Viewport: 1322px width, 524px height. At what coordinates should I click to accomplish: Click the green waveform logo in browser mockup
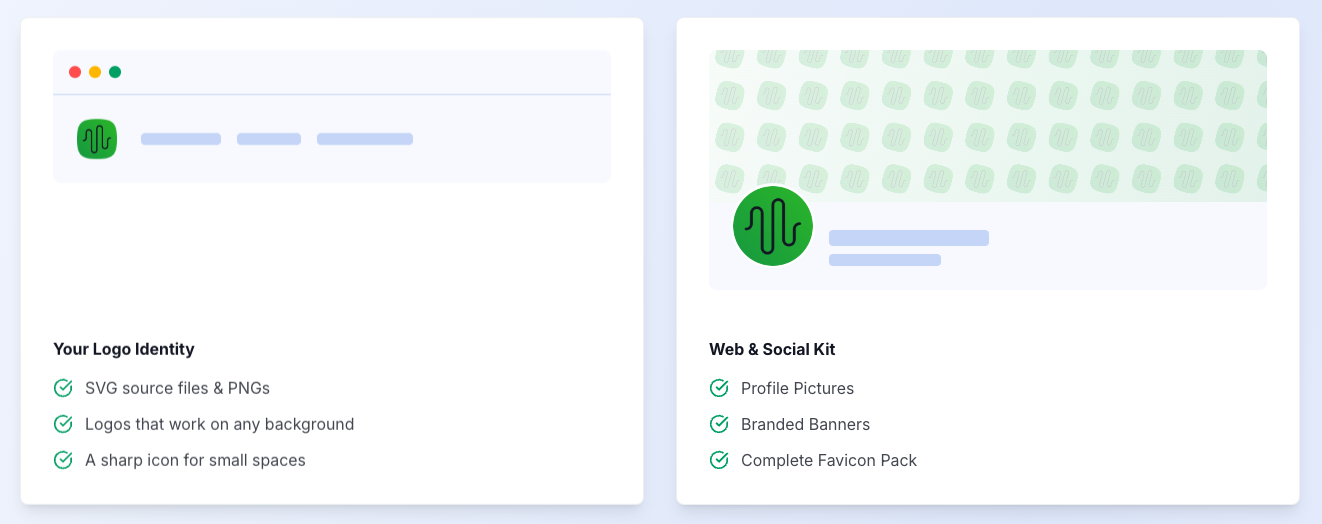pyautogui.click(x=97, y=139)
